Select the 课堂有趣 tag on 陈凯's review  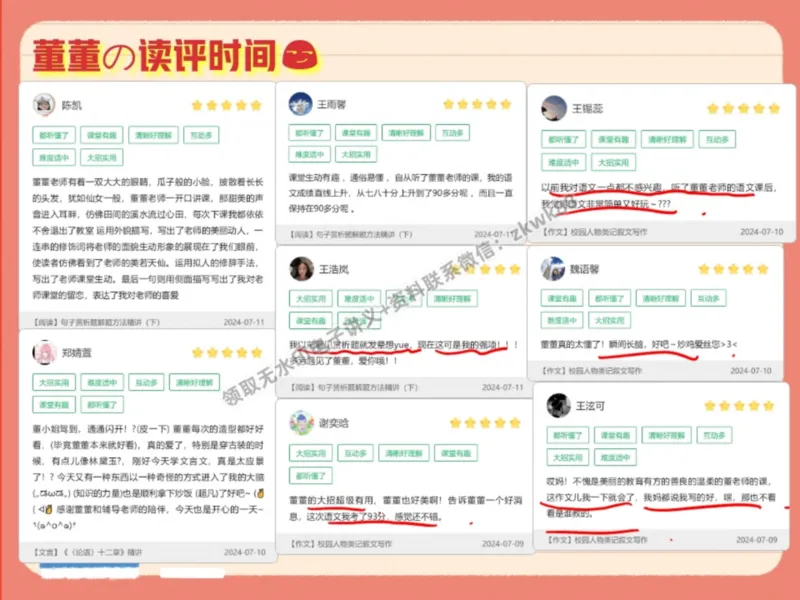pyautogui.click(x=102, y=135)
